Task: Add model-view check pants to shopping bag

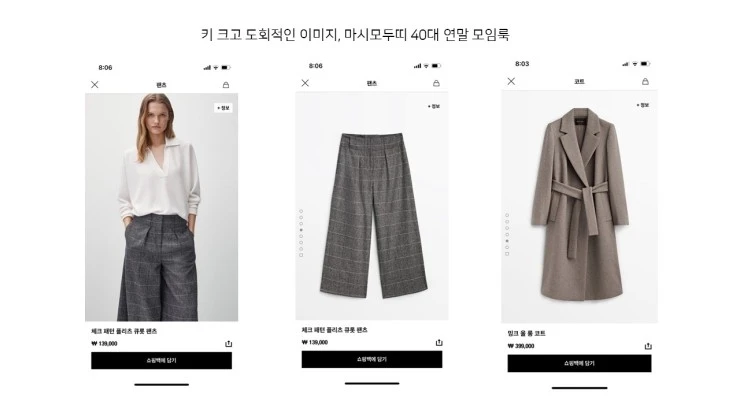Action: click(x=161, y=360)
